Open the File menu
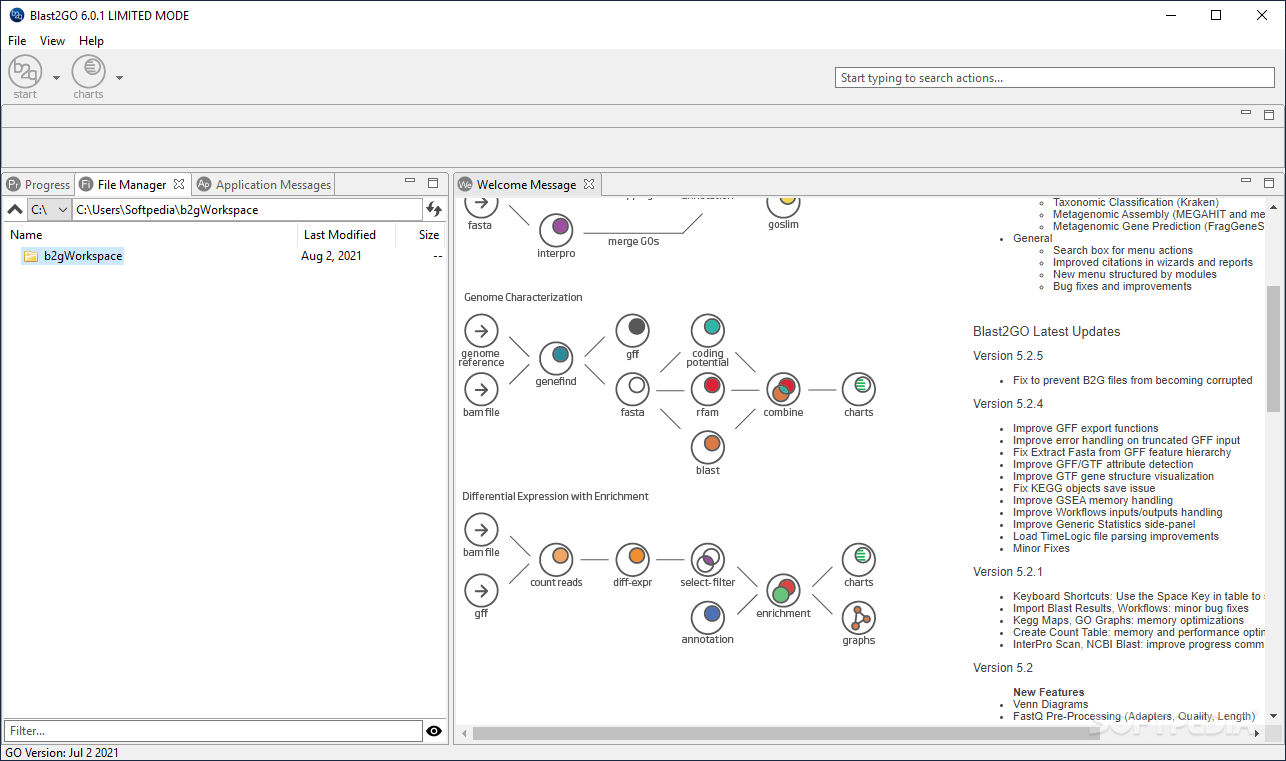The height and width of the screenshot is (761, 1286). 17,41
